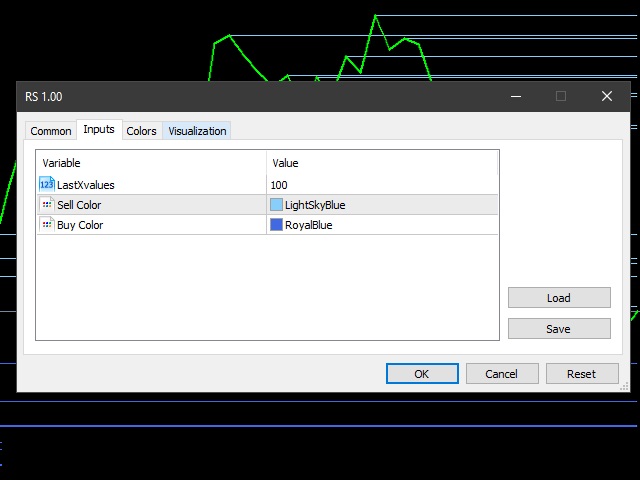Select the LastXvalues variable row
The image size is (640, 480).
[267, 184]
